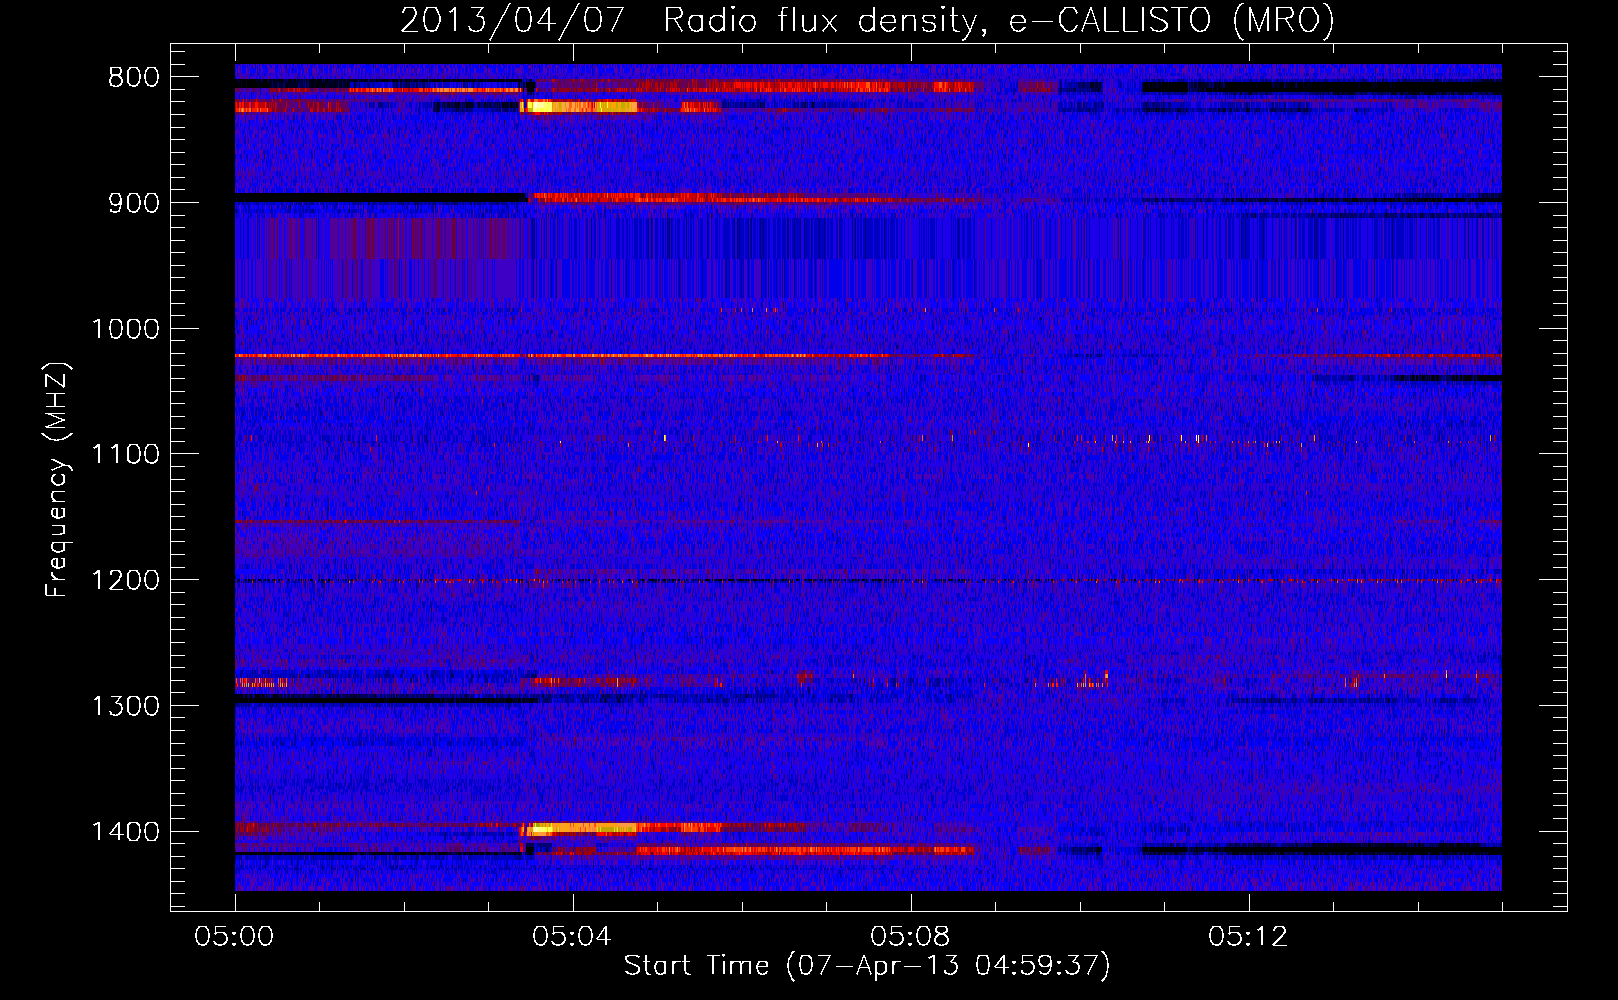The height and width of the screenshot is (1000, 1618).
Task: Click the 1100 frequency tick label
Action: coord(125,455)
